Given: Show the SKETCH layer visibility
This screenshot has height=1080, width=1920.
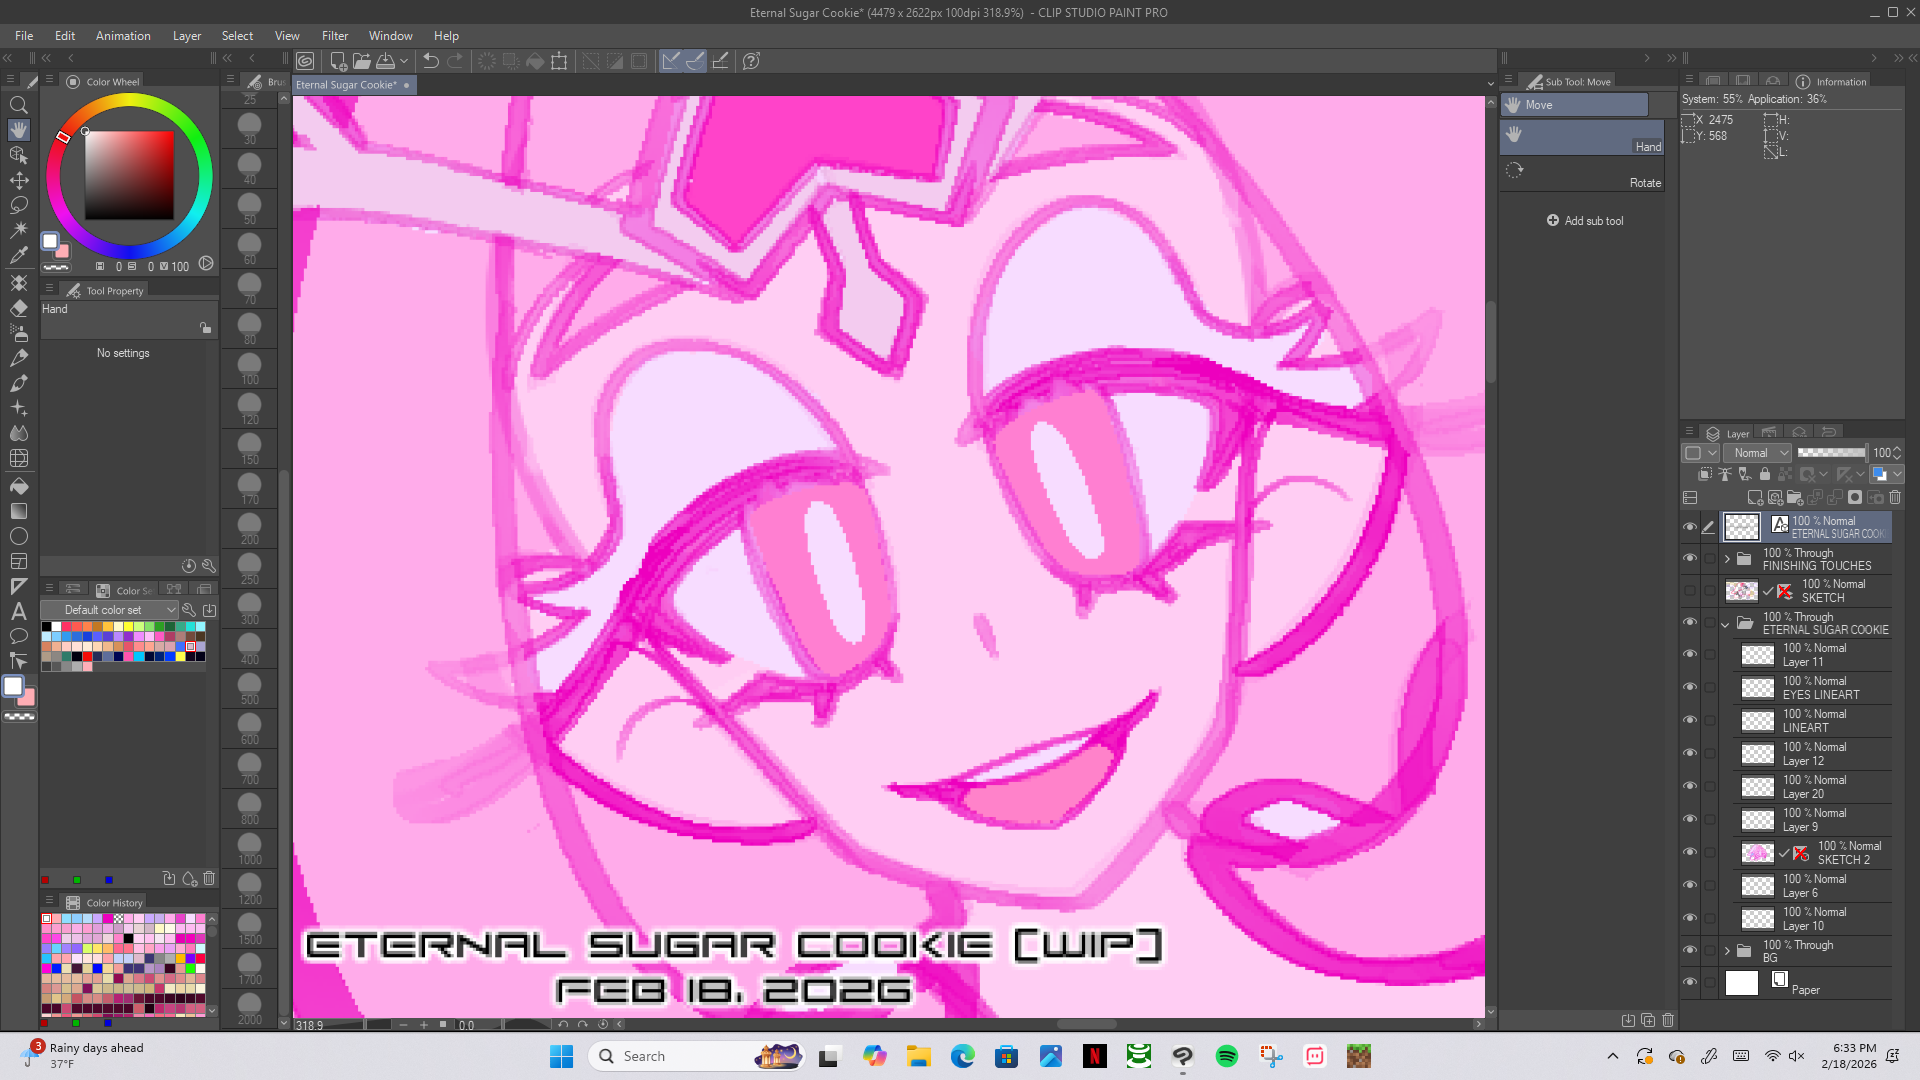Looking at the screenshot, I should pos(1690,590).
